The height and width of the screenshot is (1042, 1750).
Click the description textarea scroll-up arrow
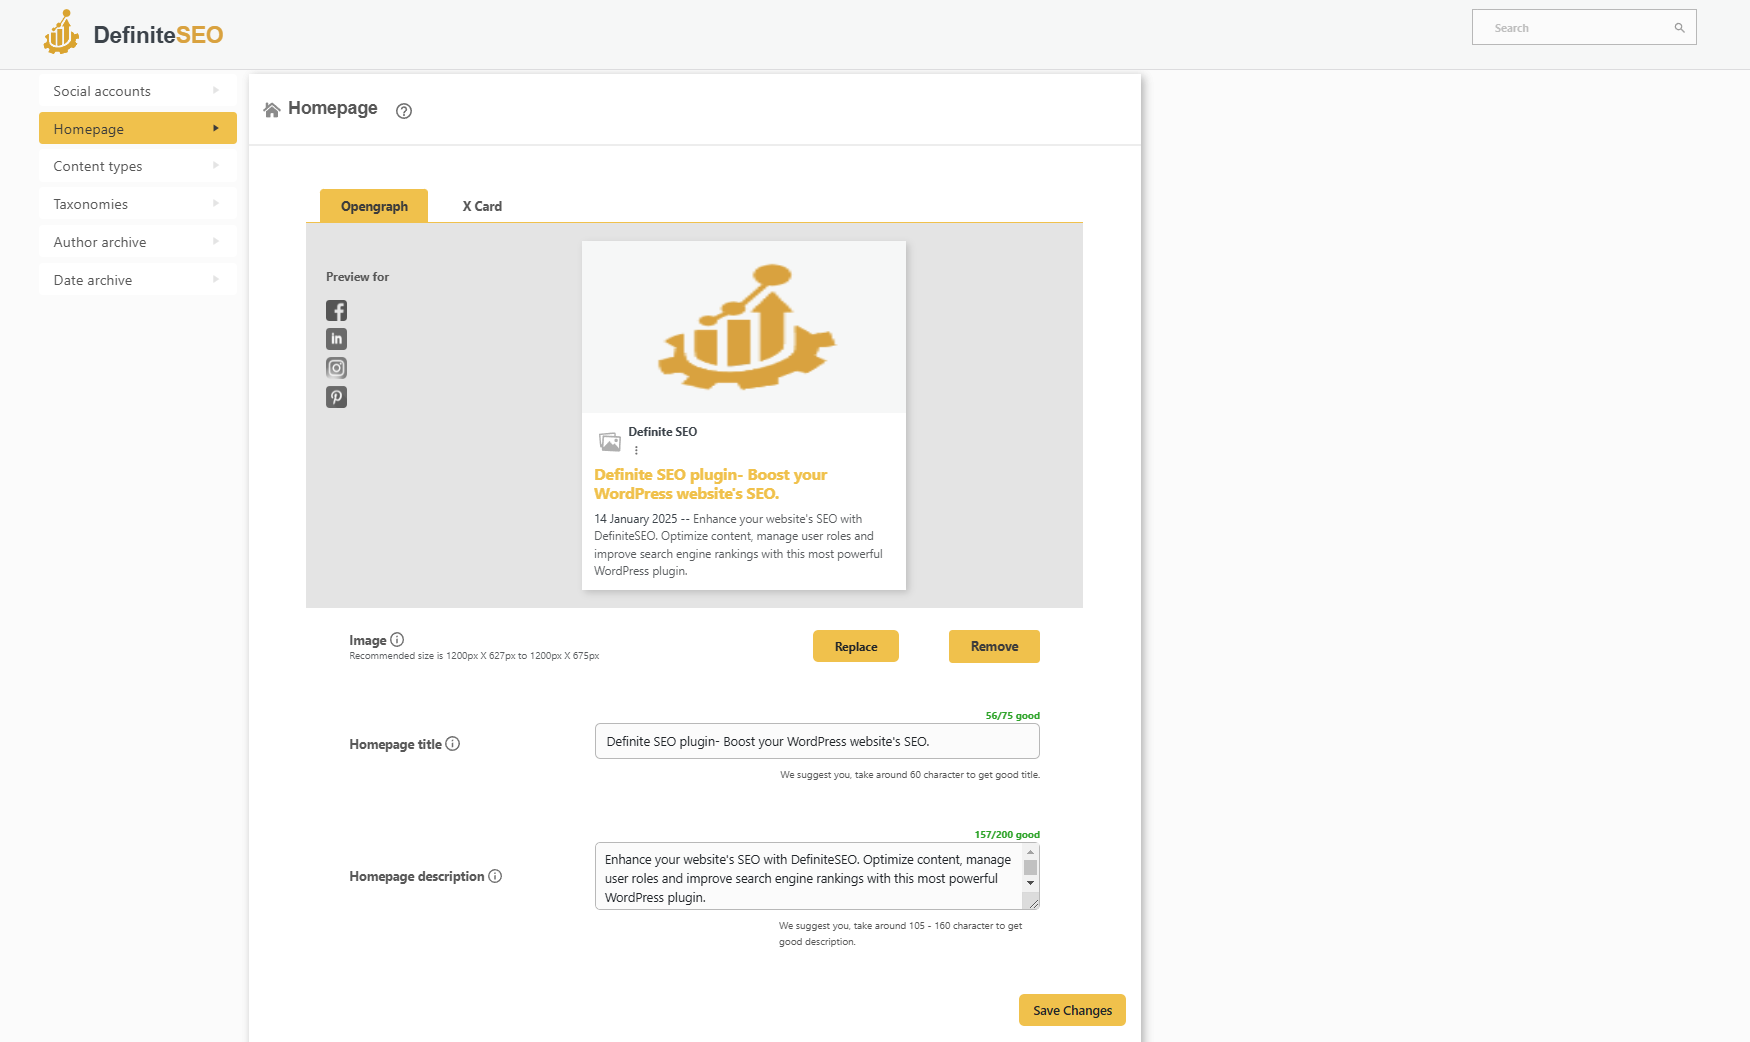1030,852
